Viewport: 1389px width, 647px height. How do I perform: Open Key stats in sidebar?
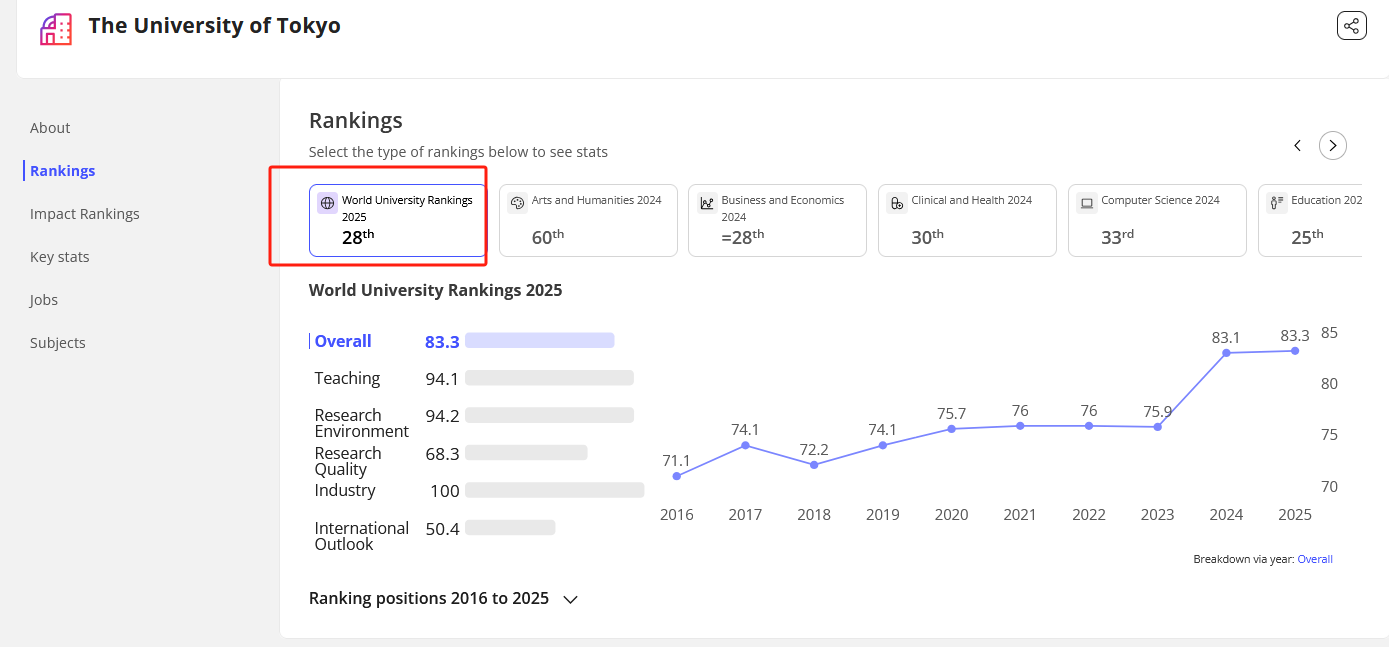coord(60,257)
